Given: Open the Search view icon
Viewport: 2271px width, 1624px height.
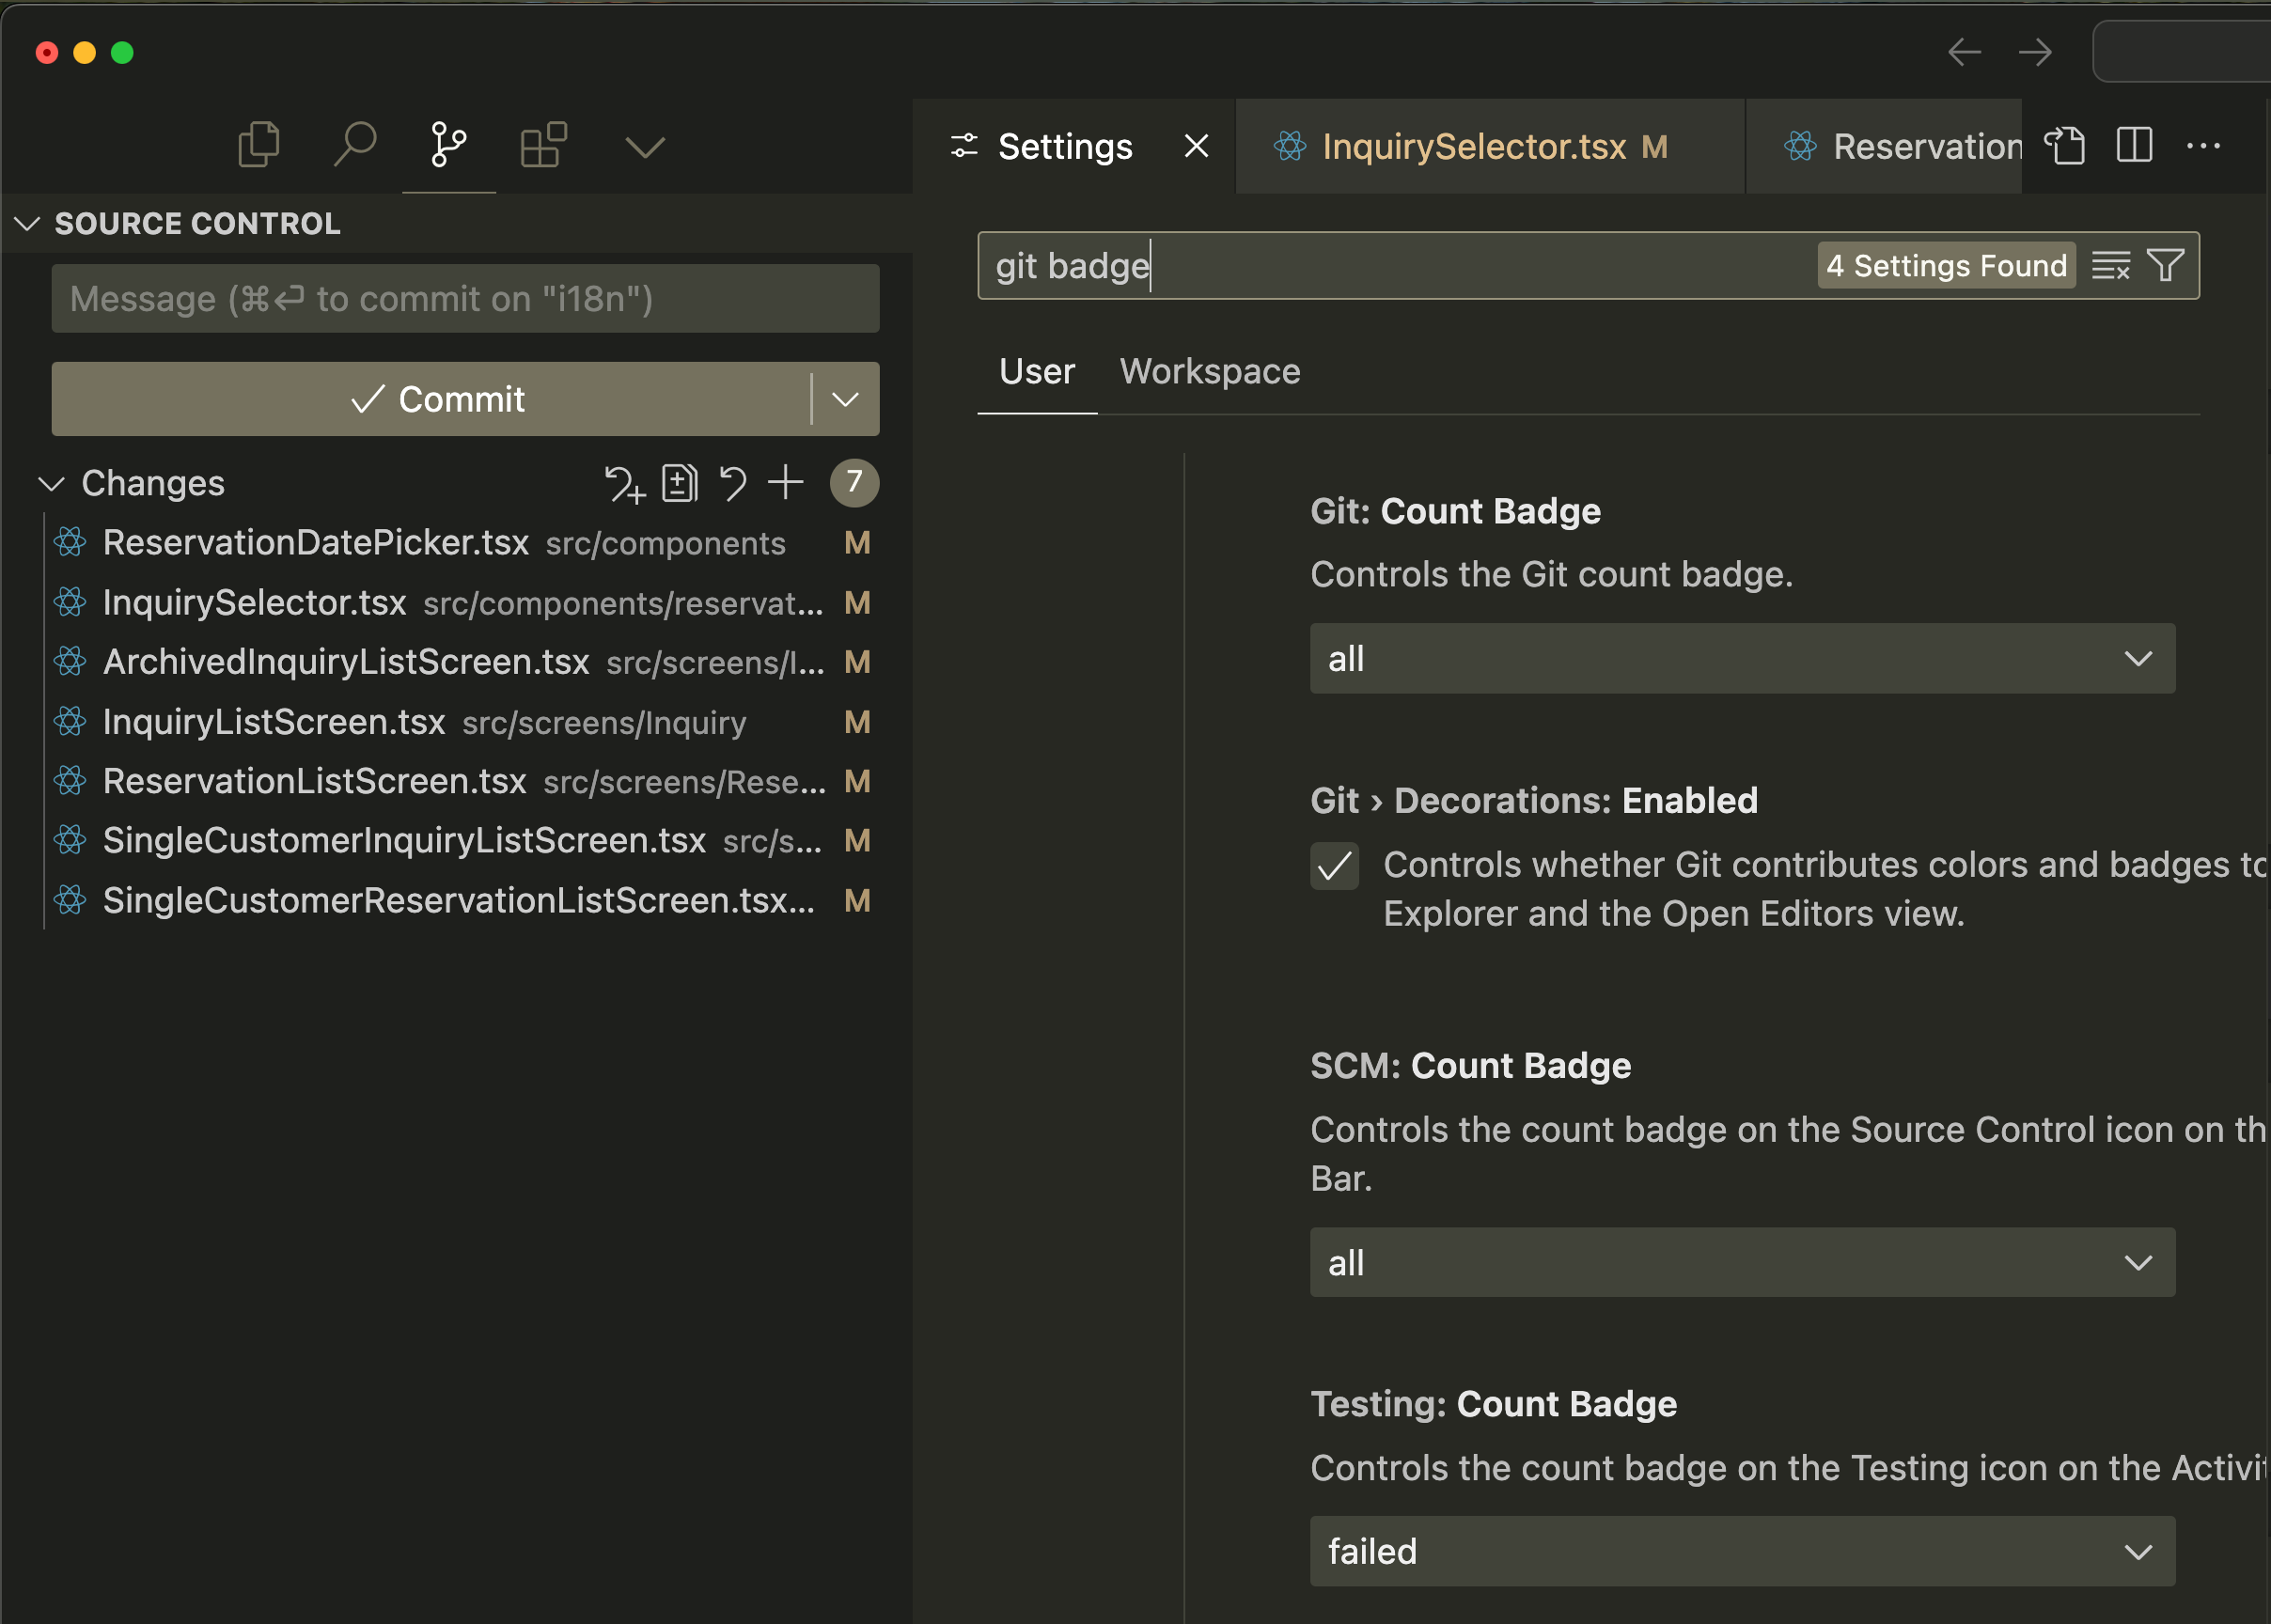Looking at the screenshot, I should point(354,146).
